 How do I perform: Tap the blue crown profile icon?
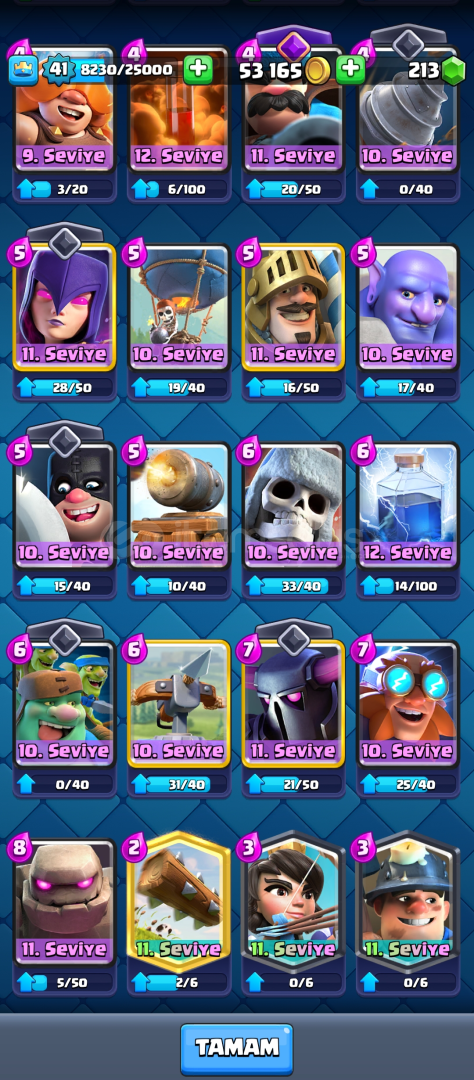[23, 70]
